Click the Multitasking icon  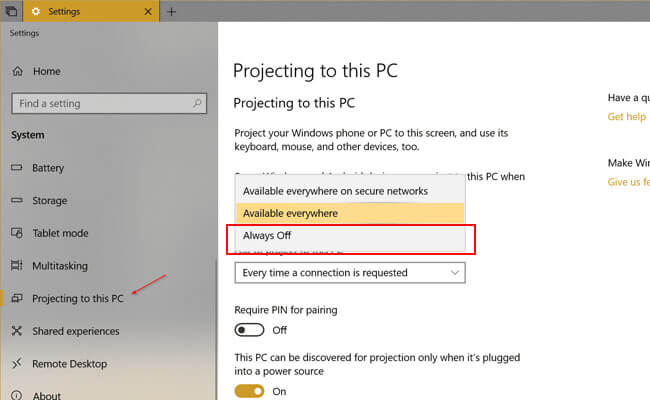(x=16, y=266)
